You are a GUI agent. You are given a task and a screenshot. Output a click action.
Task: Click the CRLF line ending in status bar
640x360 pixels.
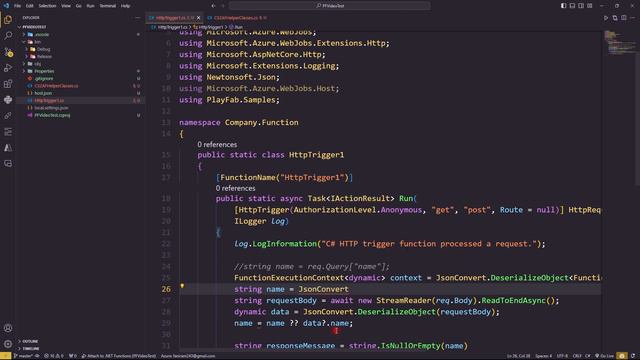pyautogui.click(x=577, y=356)
